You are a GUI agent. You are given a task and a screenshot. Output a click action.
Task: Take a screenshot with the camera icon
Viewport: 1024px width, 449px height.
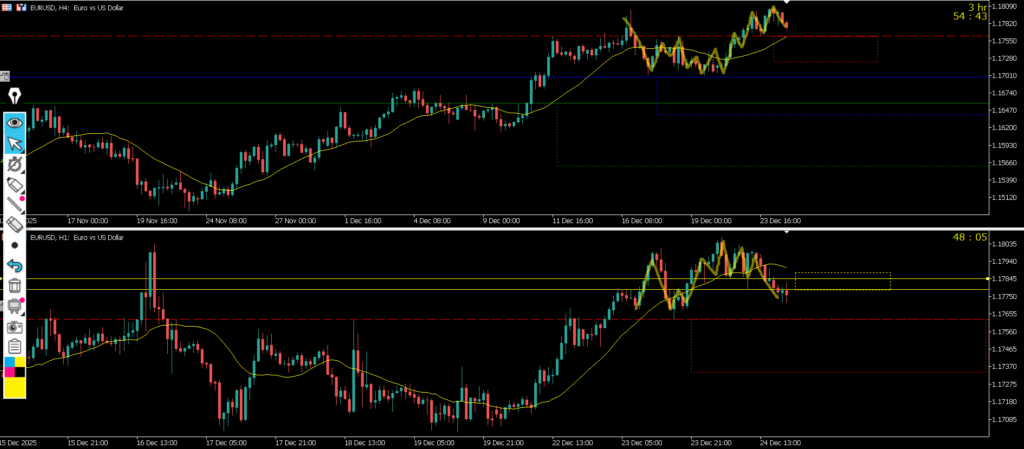pyautogui.click(x=15, y=326)
